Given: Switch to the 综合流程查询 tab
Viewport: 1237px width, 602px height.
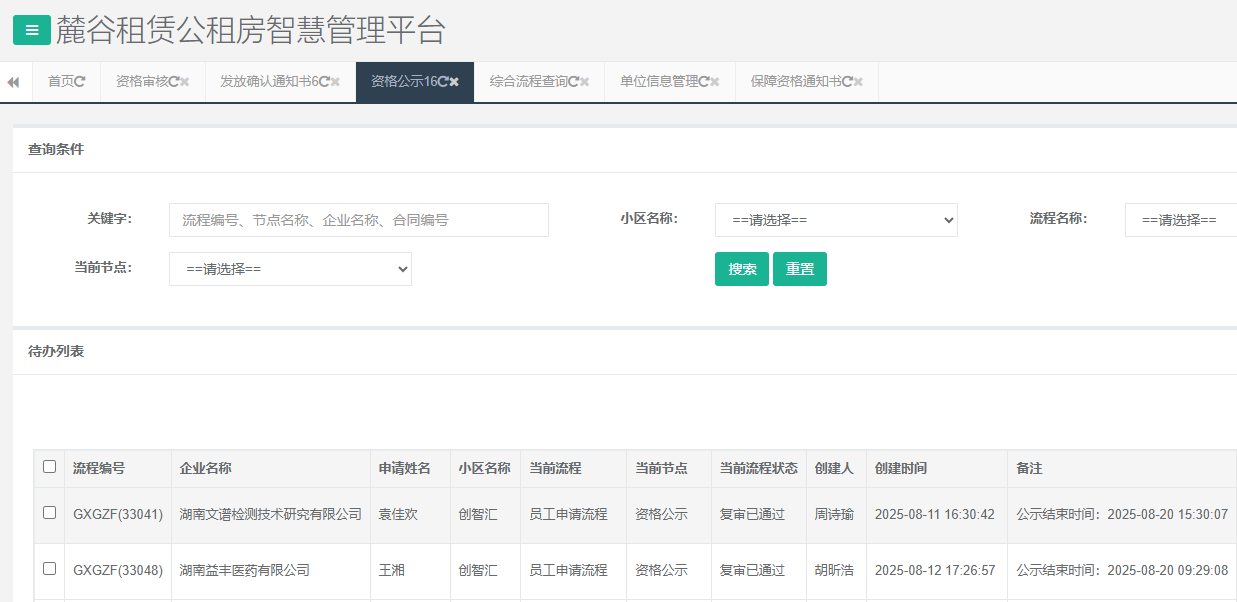Looking at the screenshot, I should (528, 82).
